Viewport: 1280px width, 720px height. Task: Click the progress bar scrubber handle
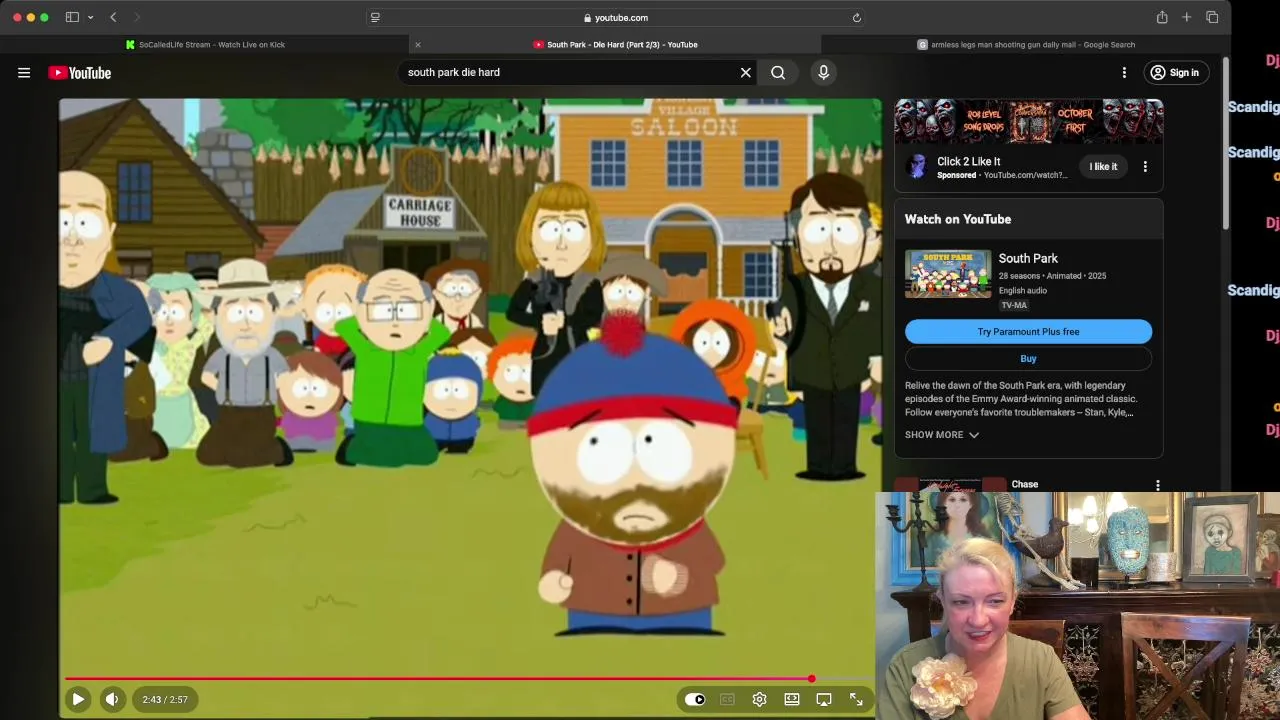[811, 679]
